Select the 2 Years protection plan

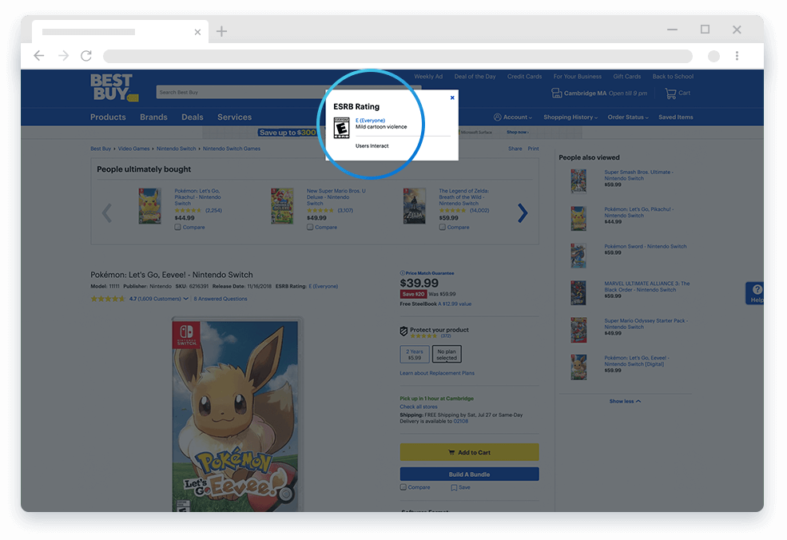coord(415,354)
